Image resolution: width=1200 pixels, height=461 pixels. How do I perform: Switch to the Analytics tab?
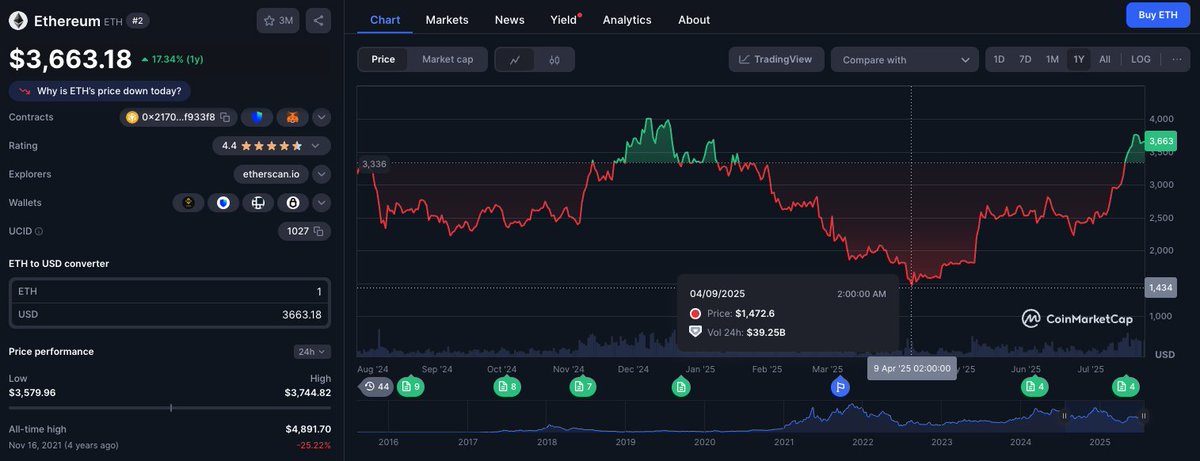coord(627,20)
